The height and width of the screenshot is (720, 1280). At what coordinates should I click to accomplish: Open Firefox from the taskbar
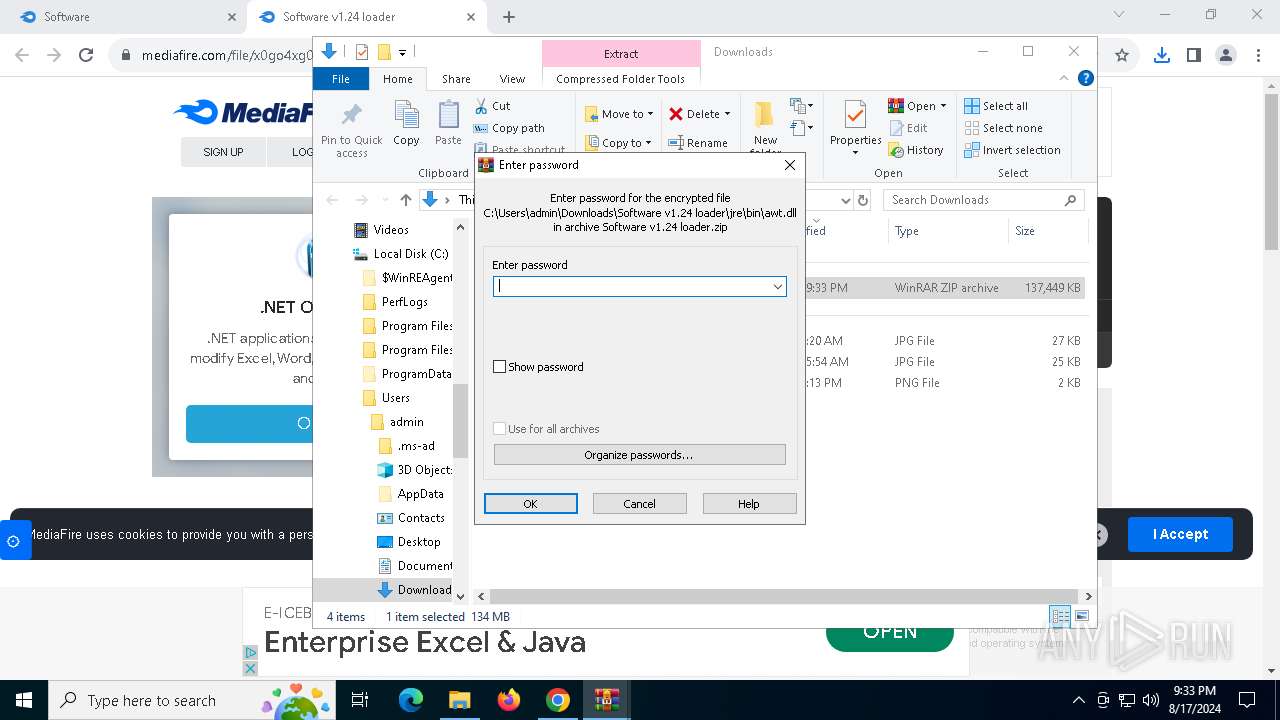[509, 700]
